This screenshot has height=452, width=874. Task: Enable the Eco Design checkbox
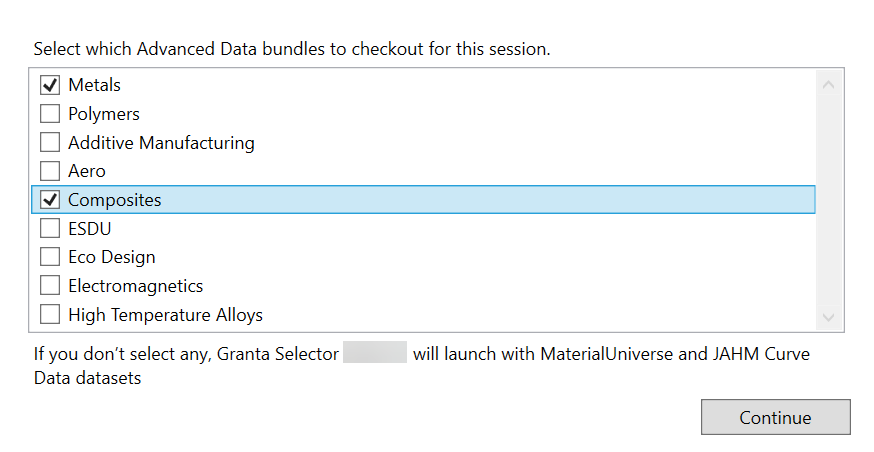pyautogui.click(x=50, y=257)
